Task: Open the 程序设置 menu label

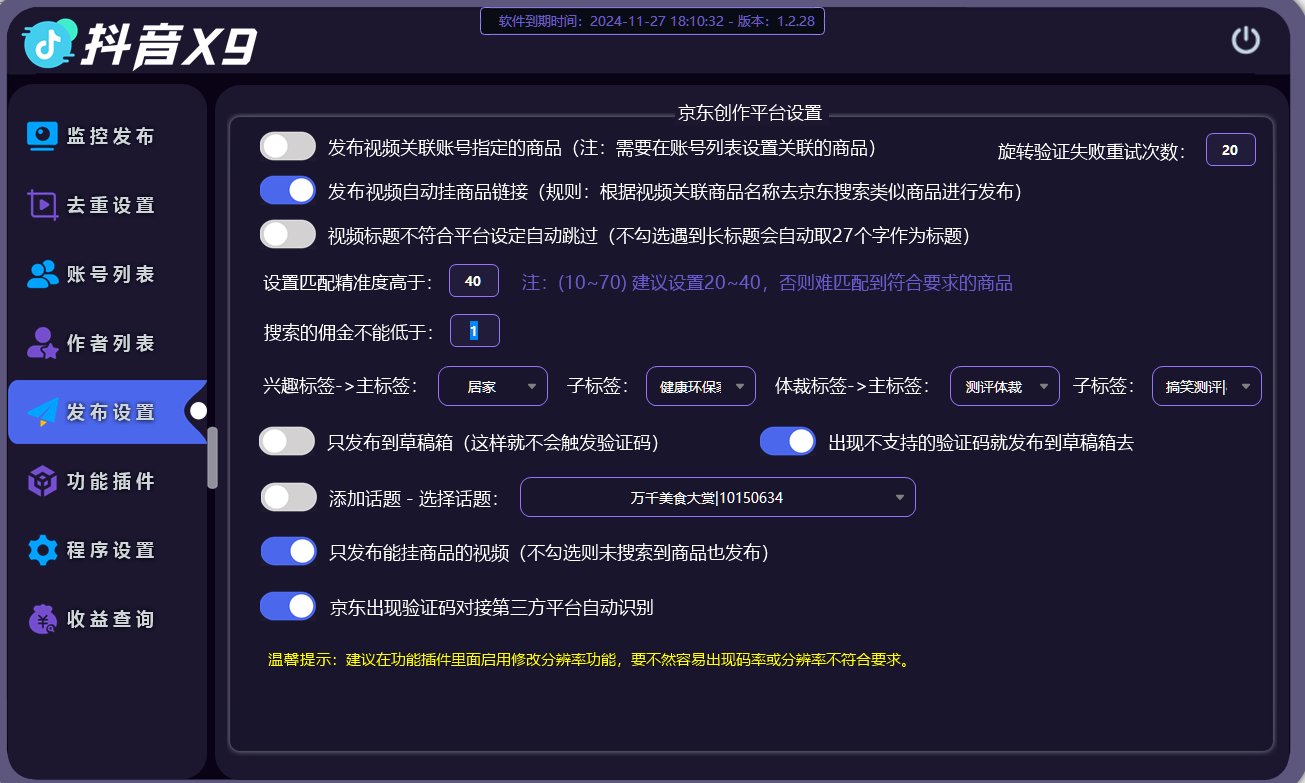Action: click(x=111, y=550)
